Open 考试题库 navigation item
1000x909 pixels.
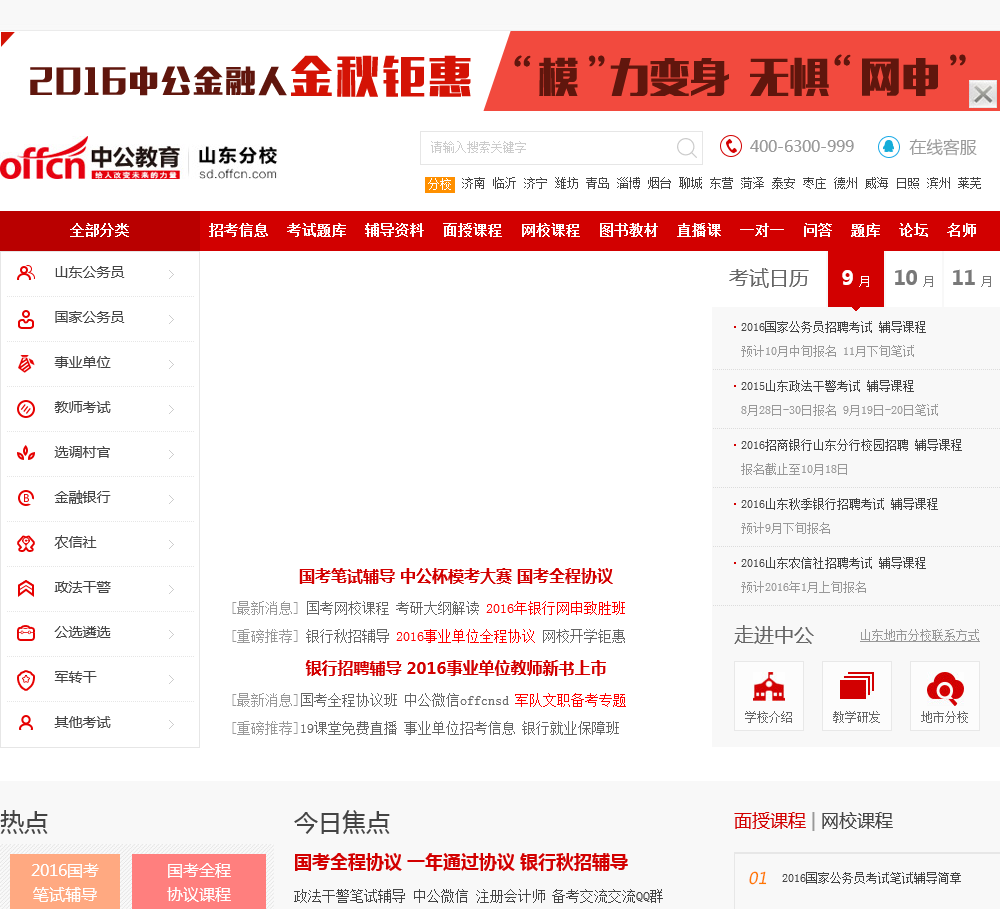pyautogui.click(x=316, y=230)
